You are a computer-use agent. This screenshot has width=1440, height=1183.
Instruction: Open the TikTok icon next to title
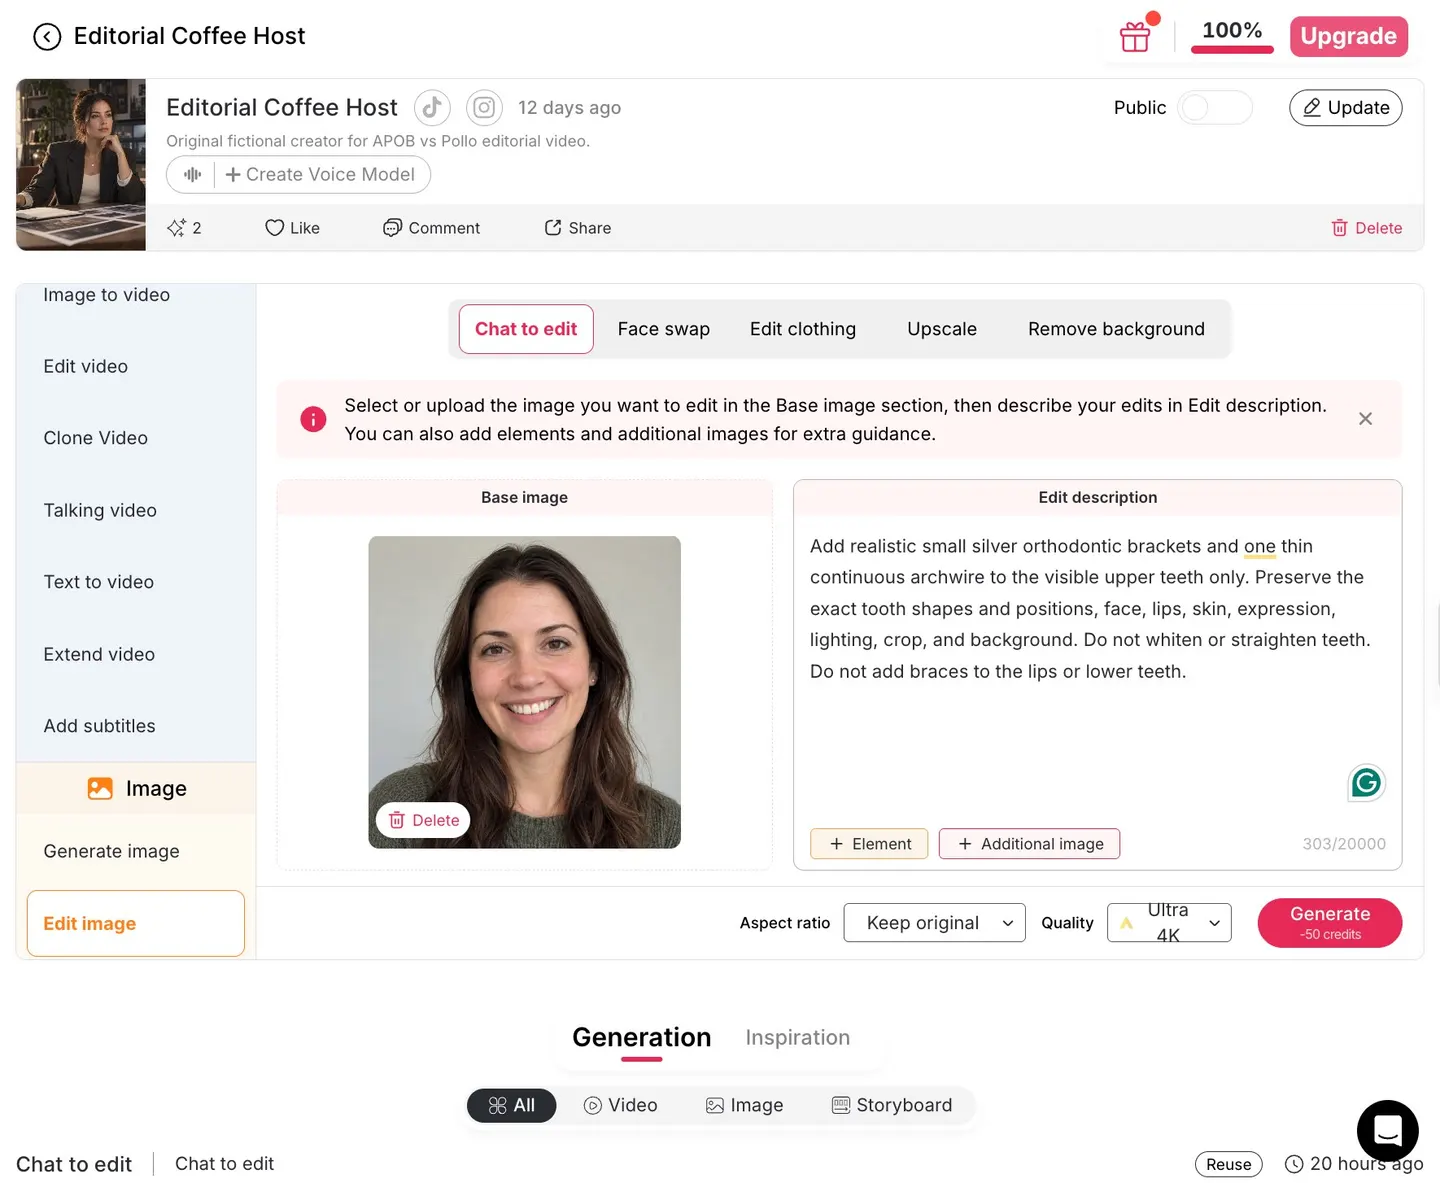[x=432, y=107]
